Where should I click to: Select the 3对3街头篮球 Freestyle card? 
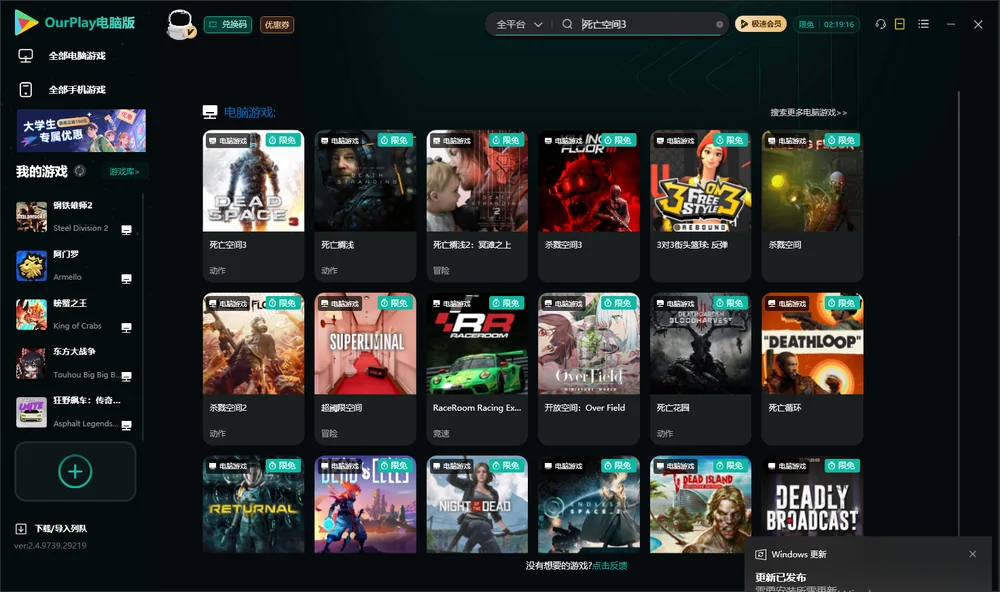[x=700, y=205]
